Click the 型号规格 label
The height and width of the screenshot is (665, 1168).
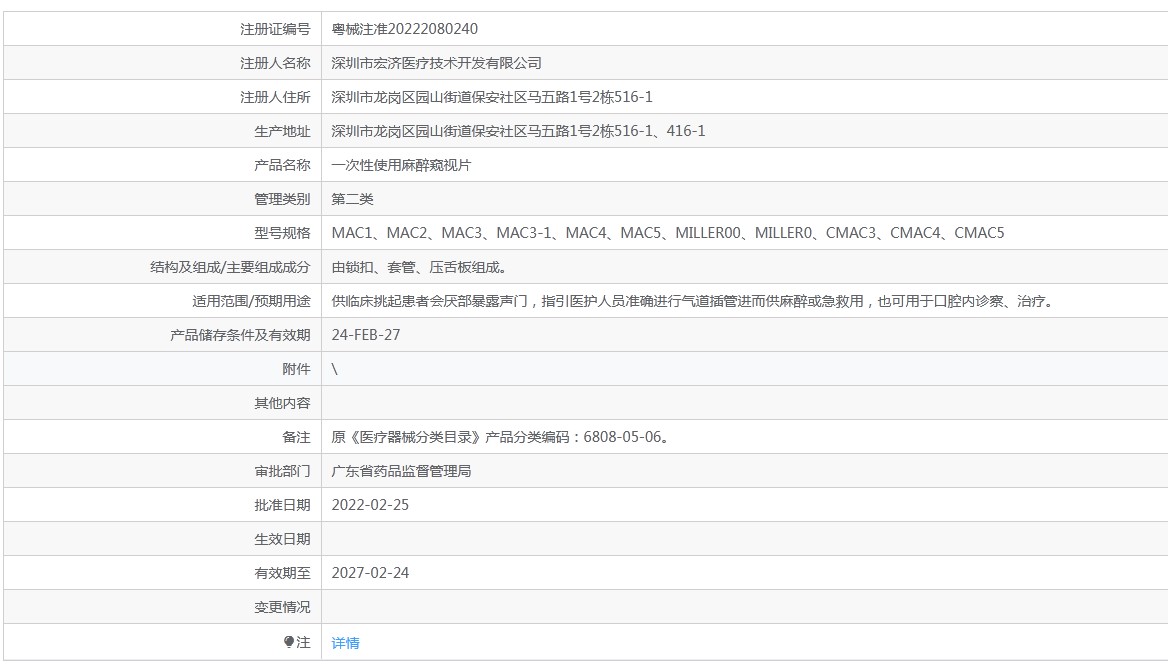coord(282,233)
